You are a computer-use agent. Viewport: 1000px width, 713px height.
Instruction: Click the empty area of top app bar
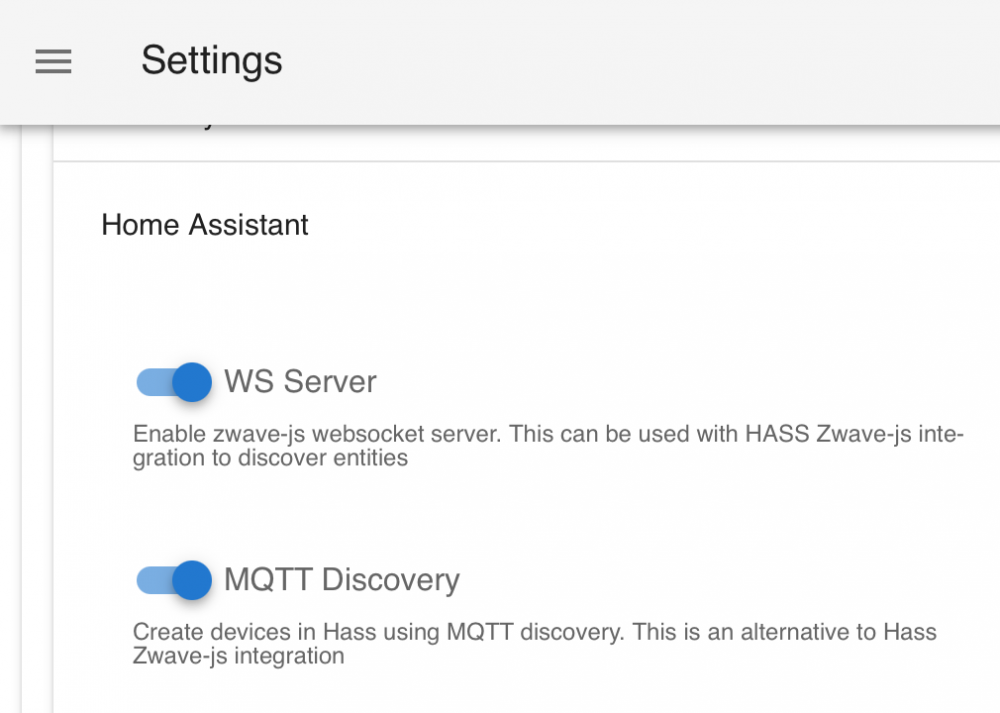[650, 61]
